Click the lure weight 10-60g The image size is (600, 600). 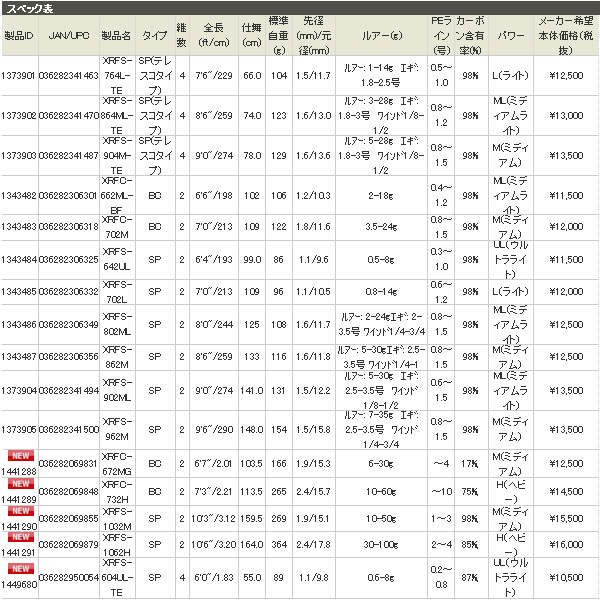coord(381,492)
